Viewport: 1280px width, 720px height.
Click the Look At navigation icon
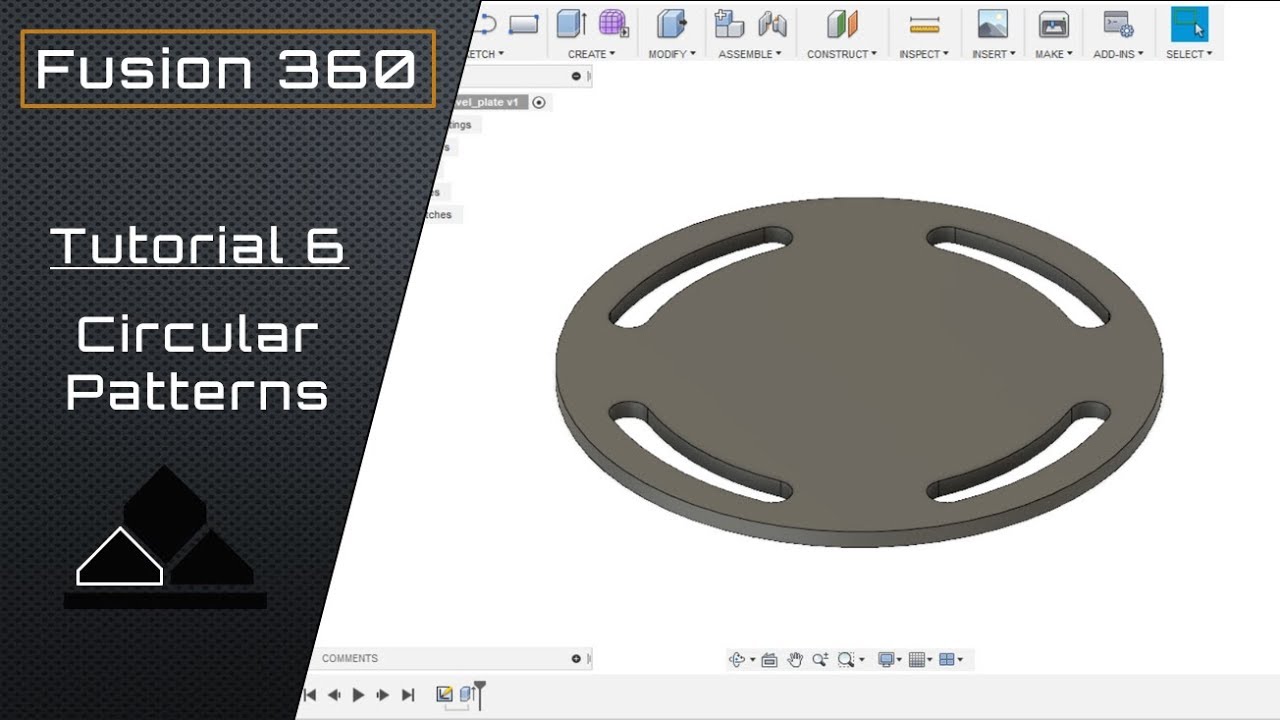[x=769, y=659]
